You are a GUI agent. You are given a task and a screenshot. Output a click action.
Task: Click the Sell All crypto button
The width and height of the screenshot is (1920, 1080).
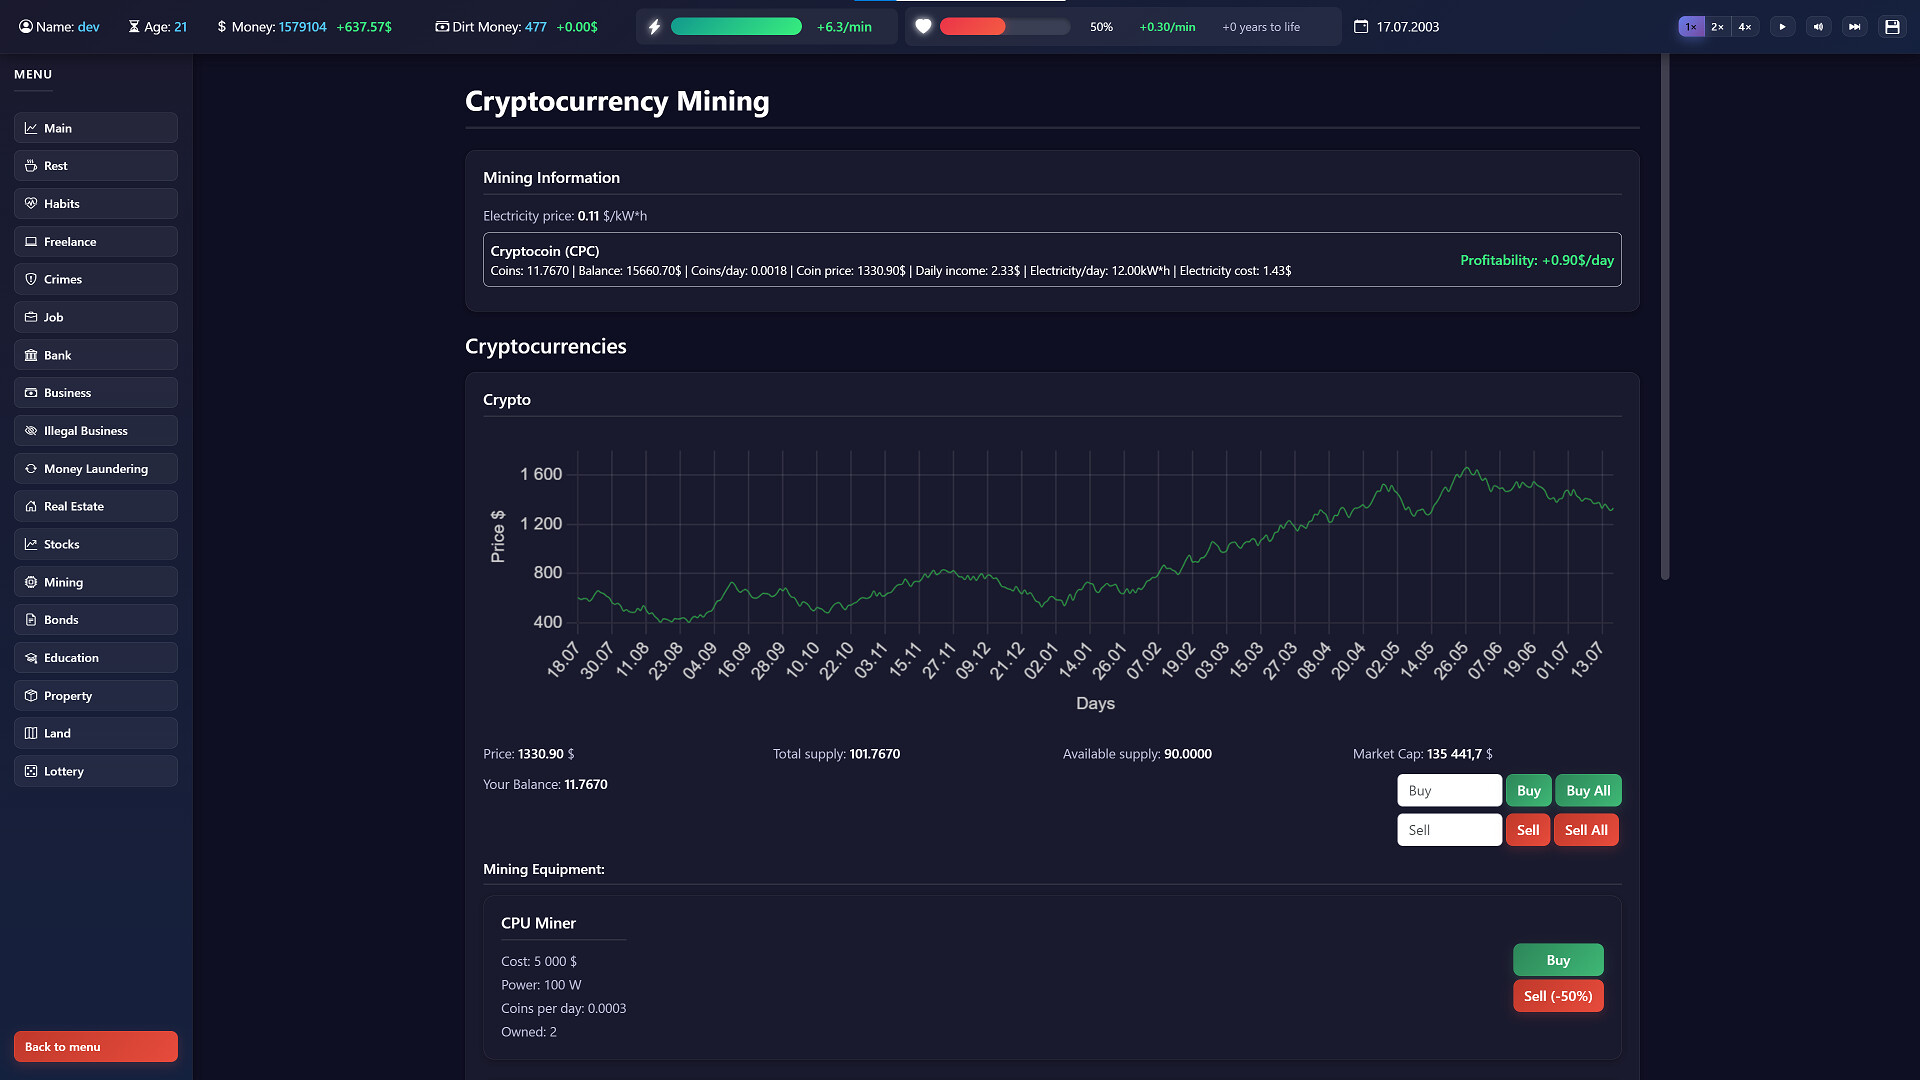(x=1585, y=830)
